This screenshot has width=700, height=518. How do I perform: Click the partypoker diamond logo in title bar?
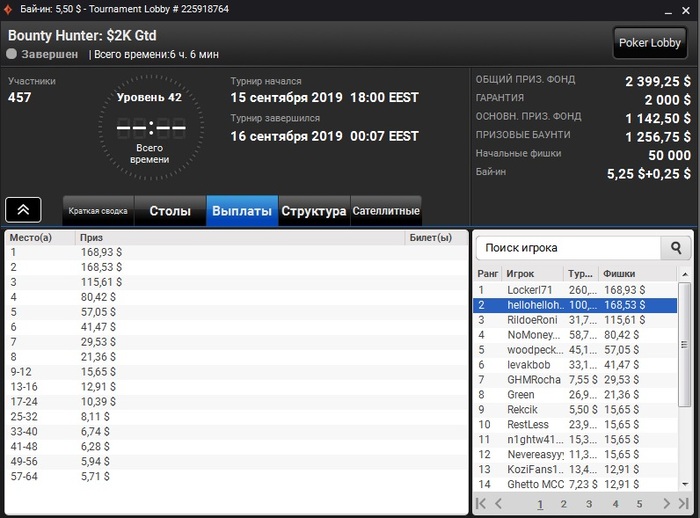point(8,9)
